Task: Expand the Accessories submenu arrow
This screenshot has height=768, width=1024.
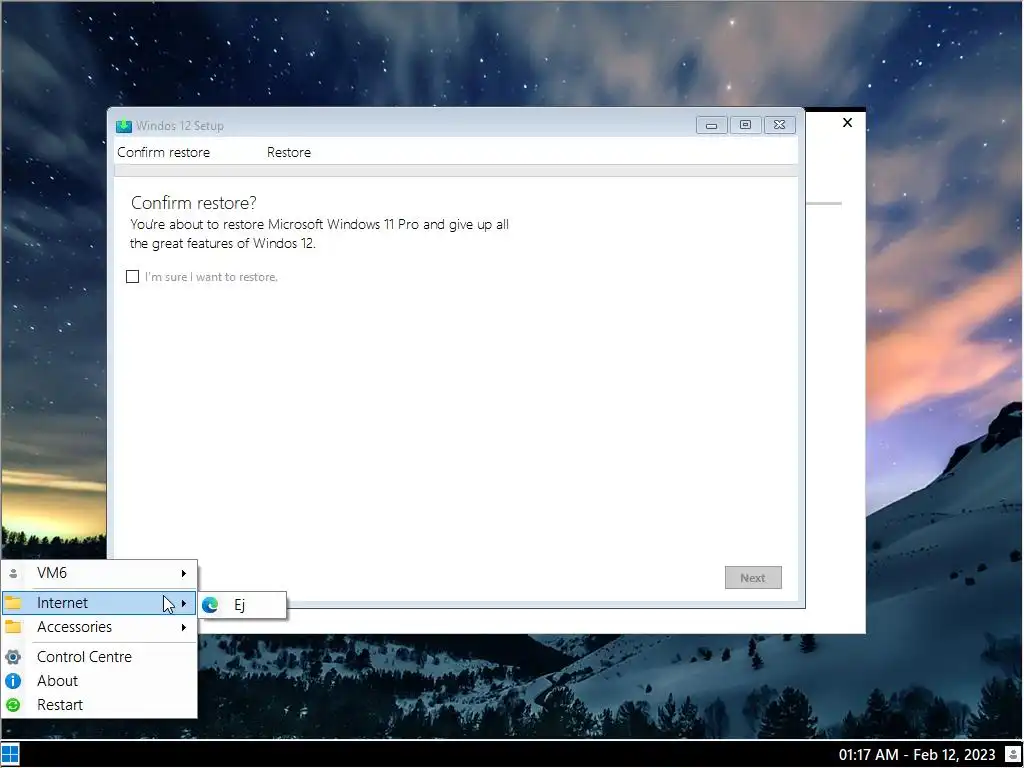Action: [184, 628]
